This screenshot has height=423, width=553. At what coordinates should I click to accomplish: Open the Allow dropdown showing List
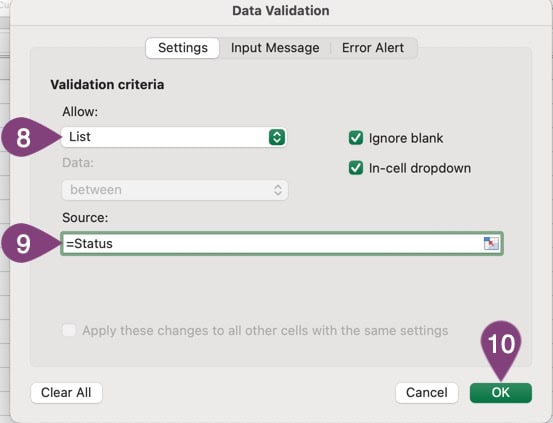pyautogui.click(x=174, y=137)
